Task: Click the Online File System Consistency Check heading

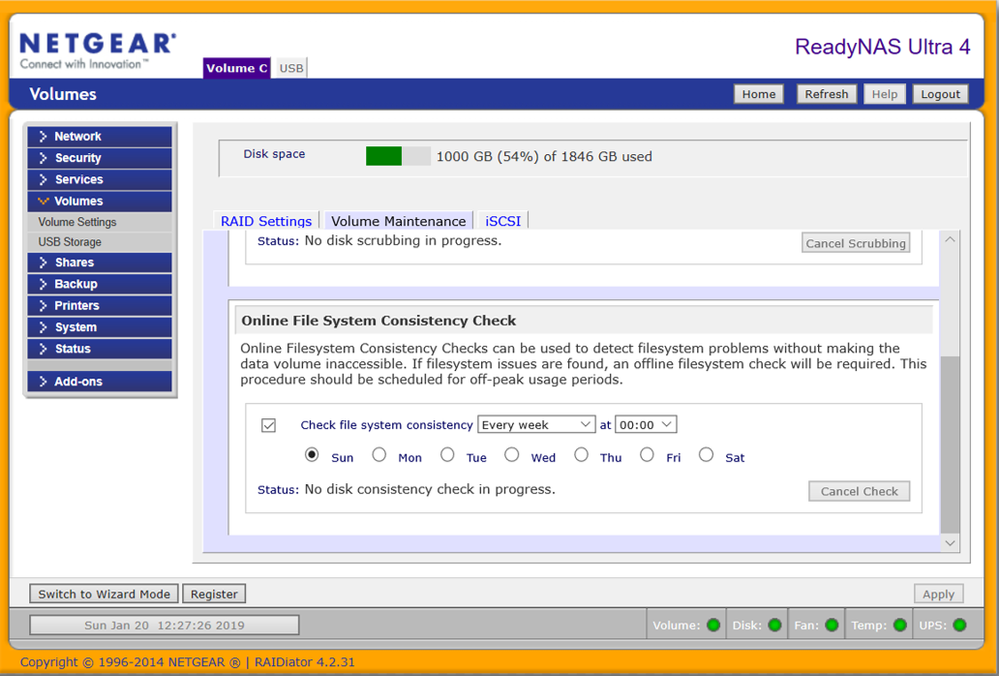Action: pyautogui.click(x=378, y=320)
